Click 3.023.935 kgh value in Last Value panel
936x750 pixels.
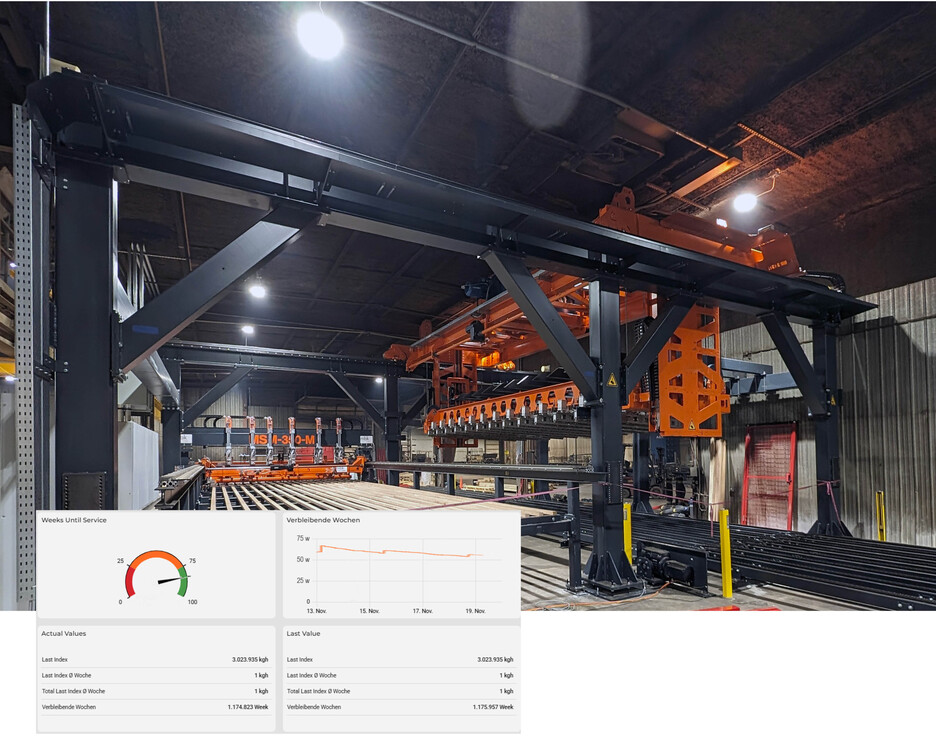495,660
